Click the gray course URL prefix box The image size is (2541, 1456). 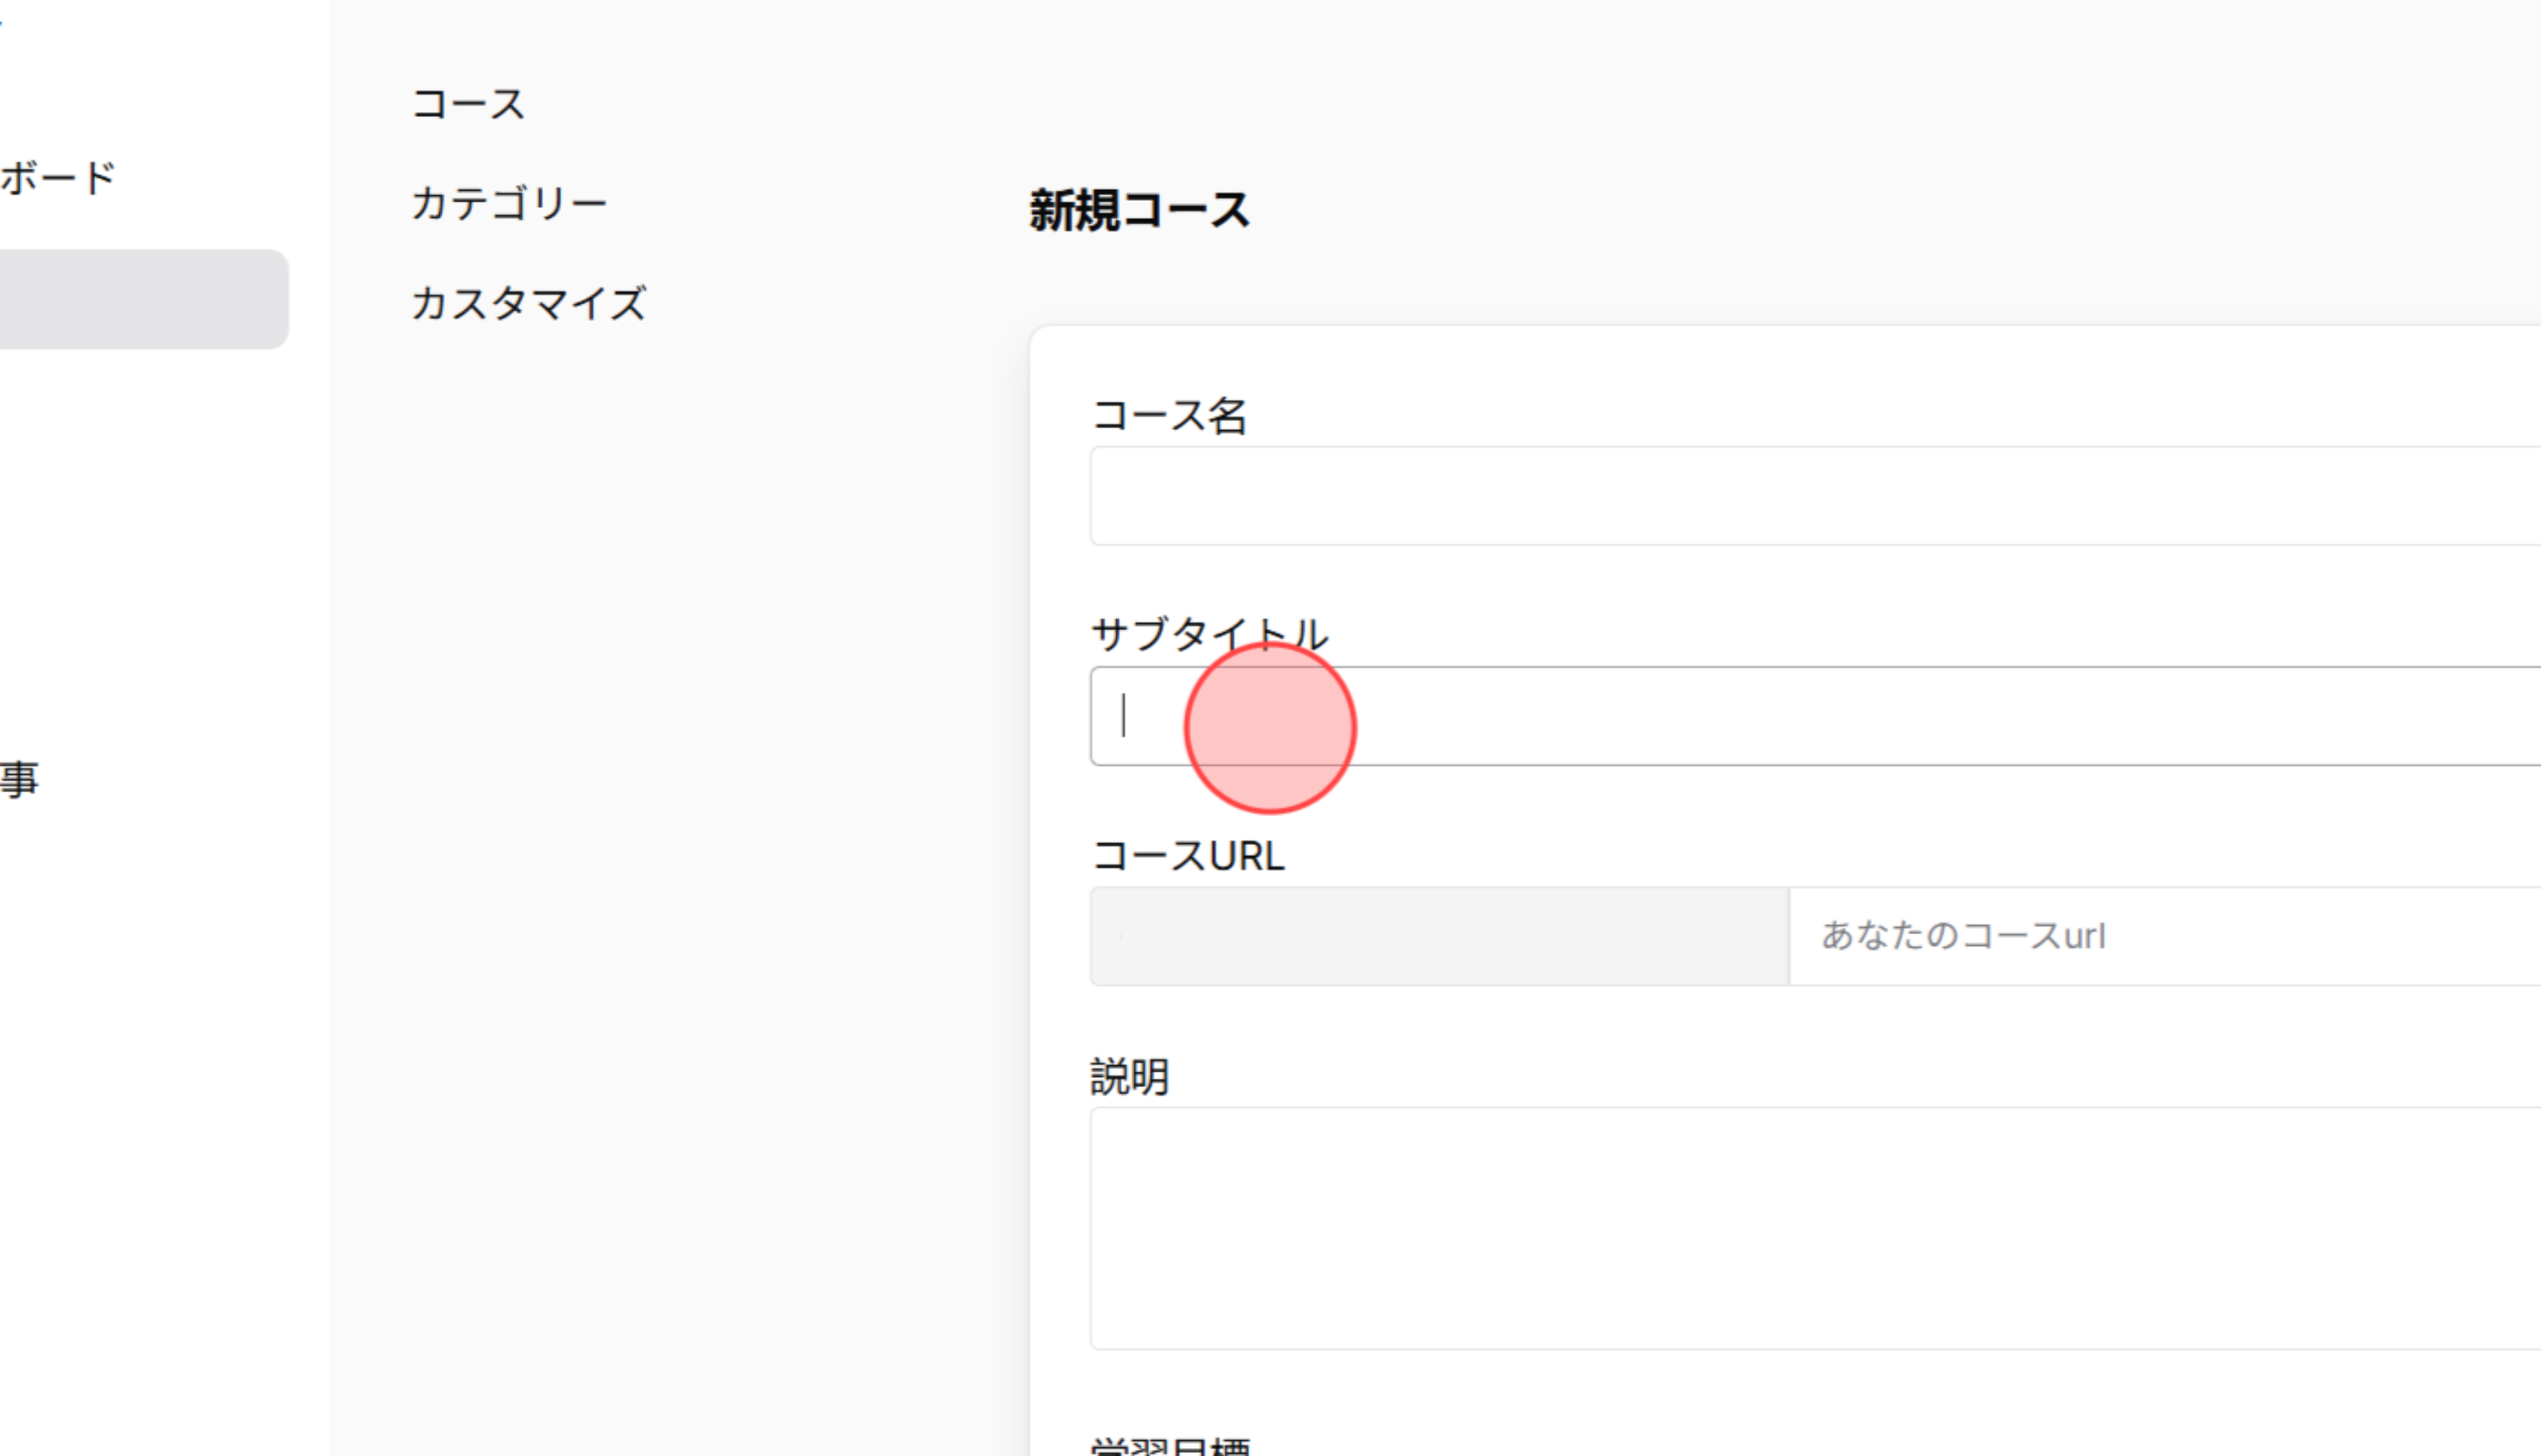(1430, 936)
